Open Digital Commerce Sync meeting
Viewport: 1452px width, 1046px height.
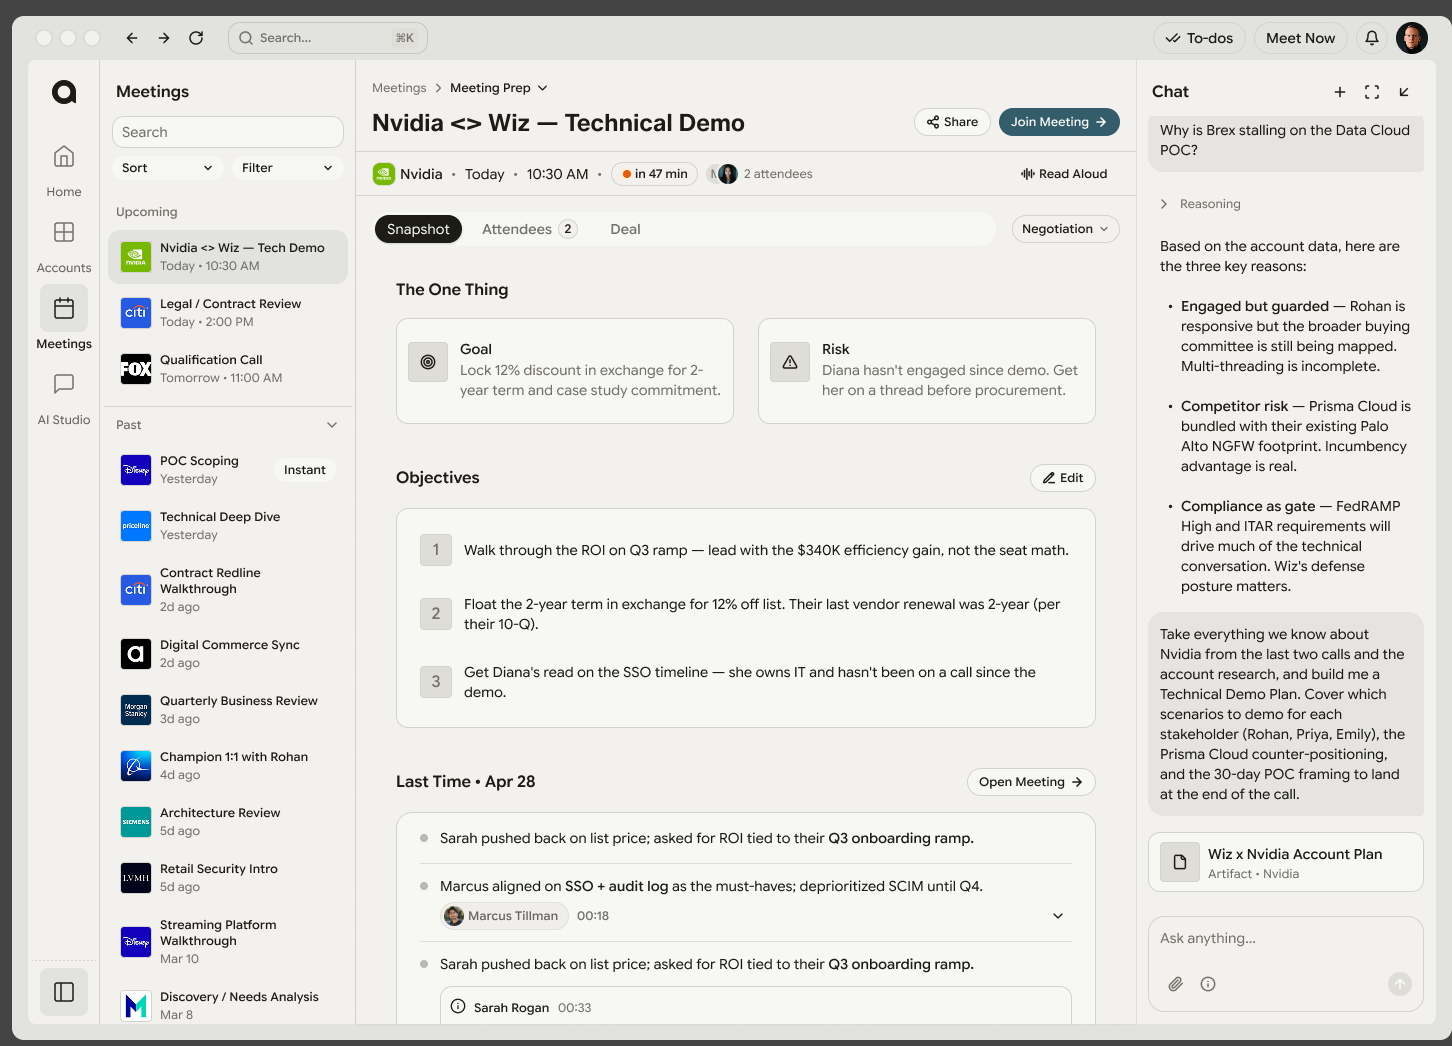[228, 654]
